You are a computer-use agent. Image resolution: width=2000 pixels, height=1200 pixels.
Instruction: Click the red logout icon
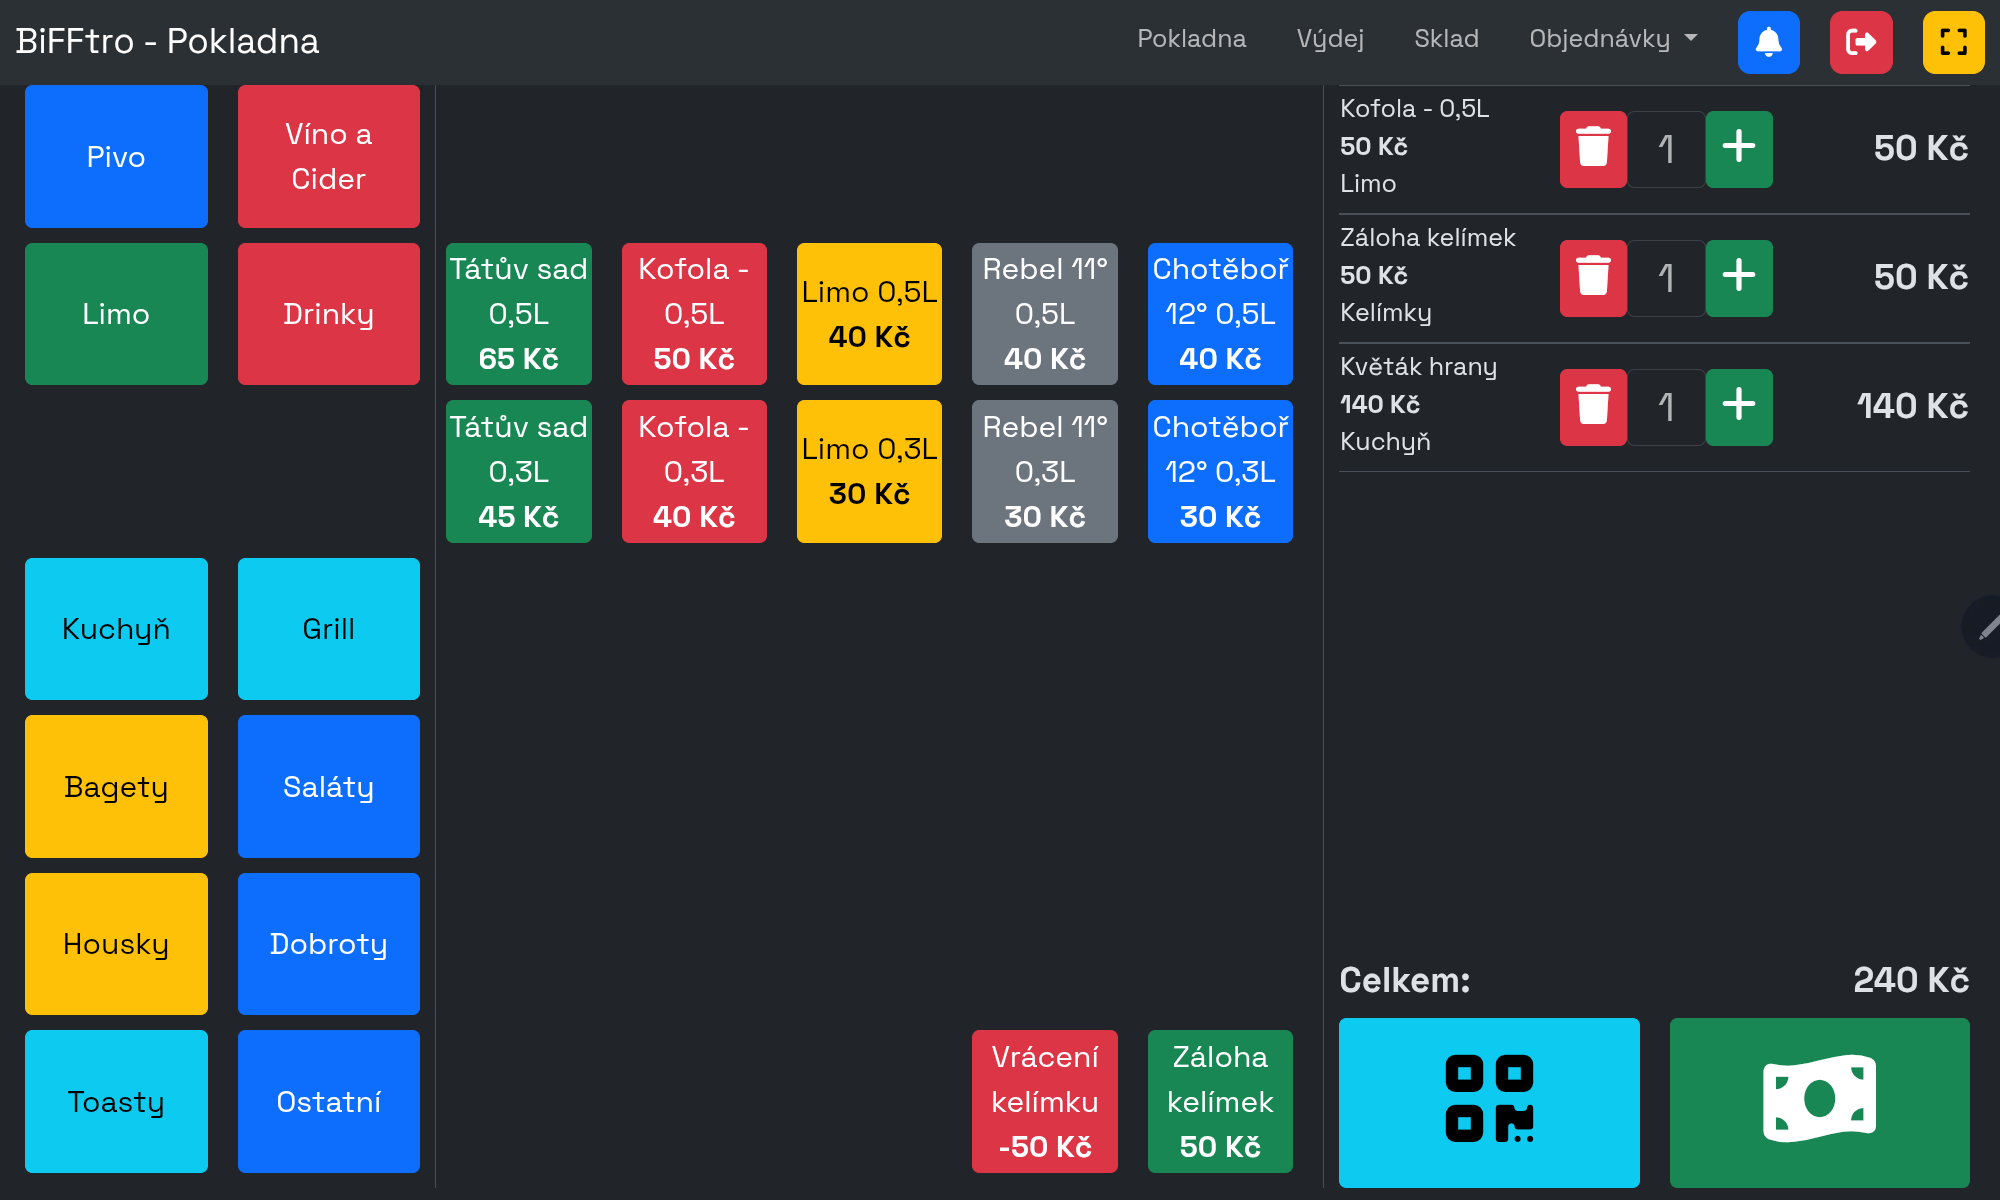click(x=1860, y=42)
